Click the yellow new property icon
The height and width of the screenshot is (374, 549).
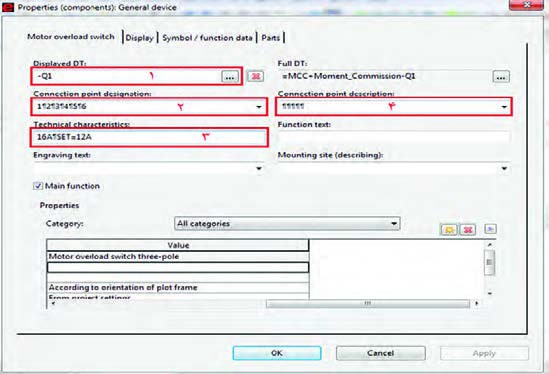pyautogui.click(x=449, y=230)
